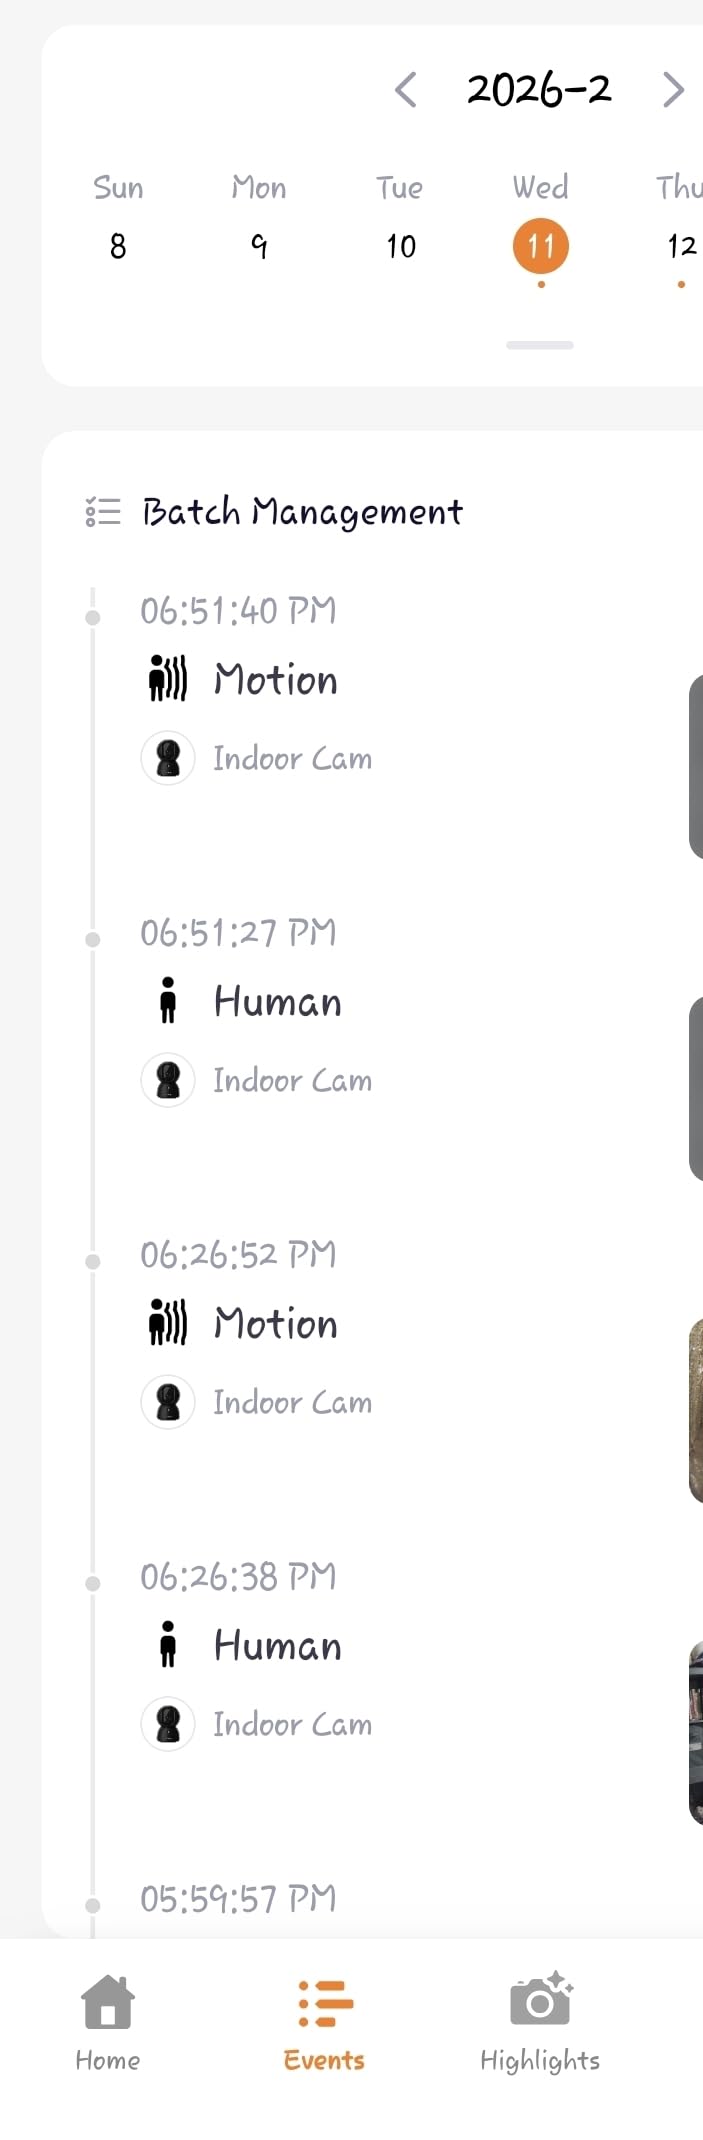Image resolution: width=703 pixels, height=2140 pixels.
Task: Open the Batch Management checklist icon
Action: click(x=103, y=512)
